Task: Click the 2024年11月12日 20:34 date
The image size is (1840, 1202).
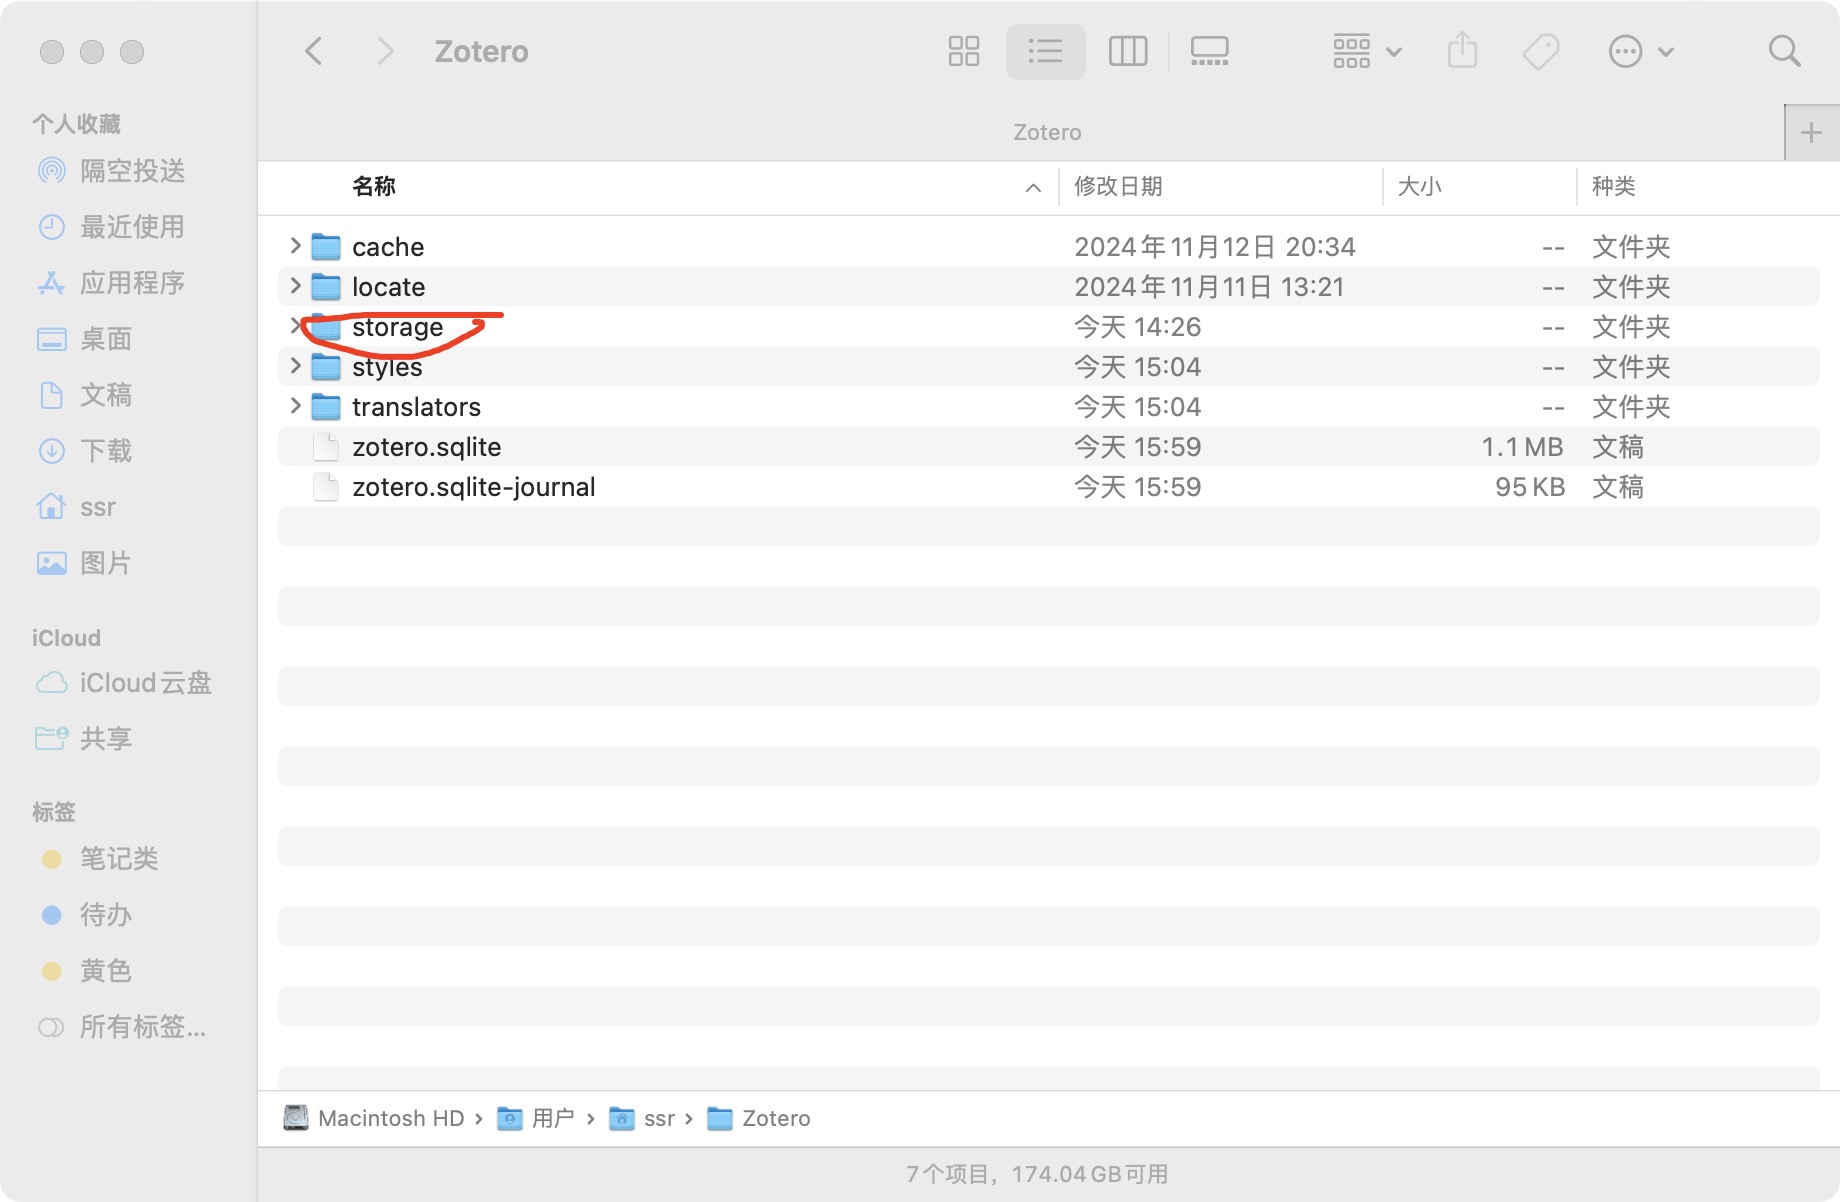Action: coord(1214,247)
